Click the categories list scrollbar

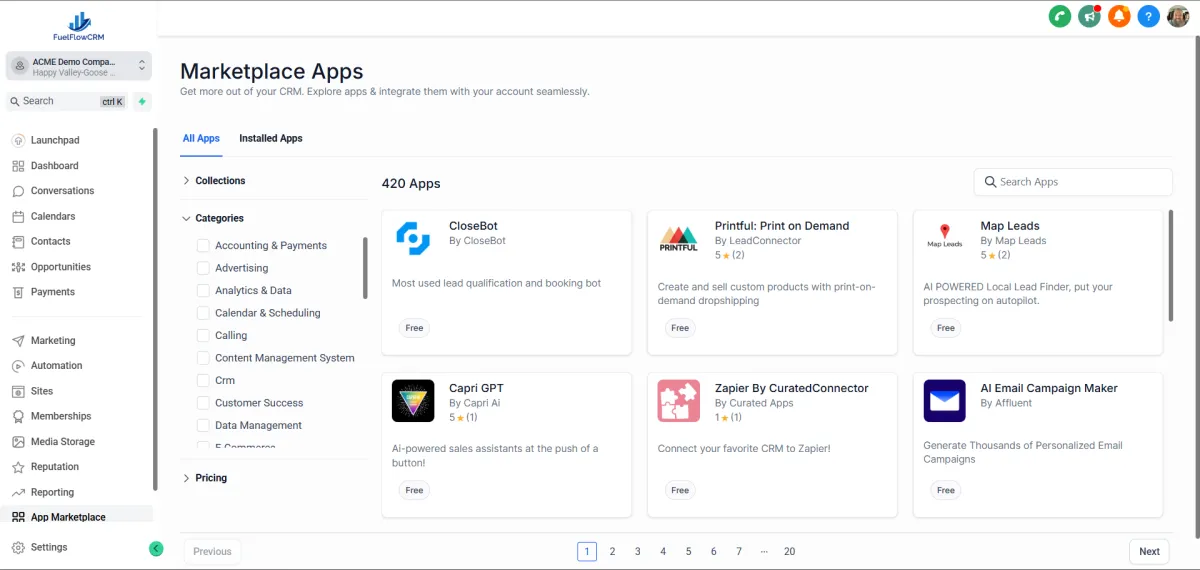click(365, 268)
